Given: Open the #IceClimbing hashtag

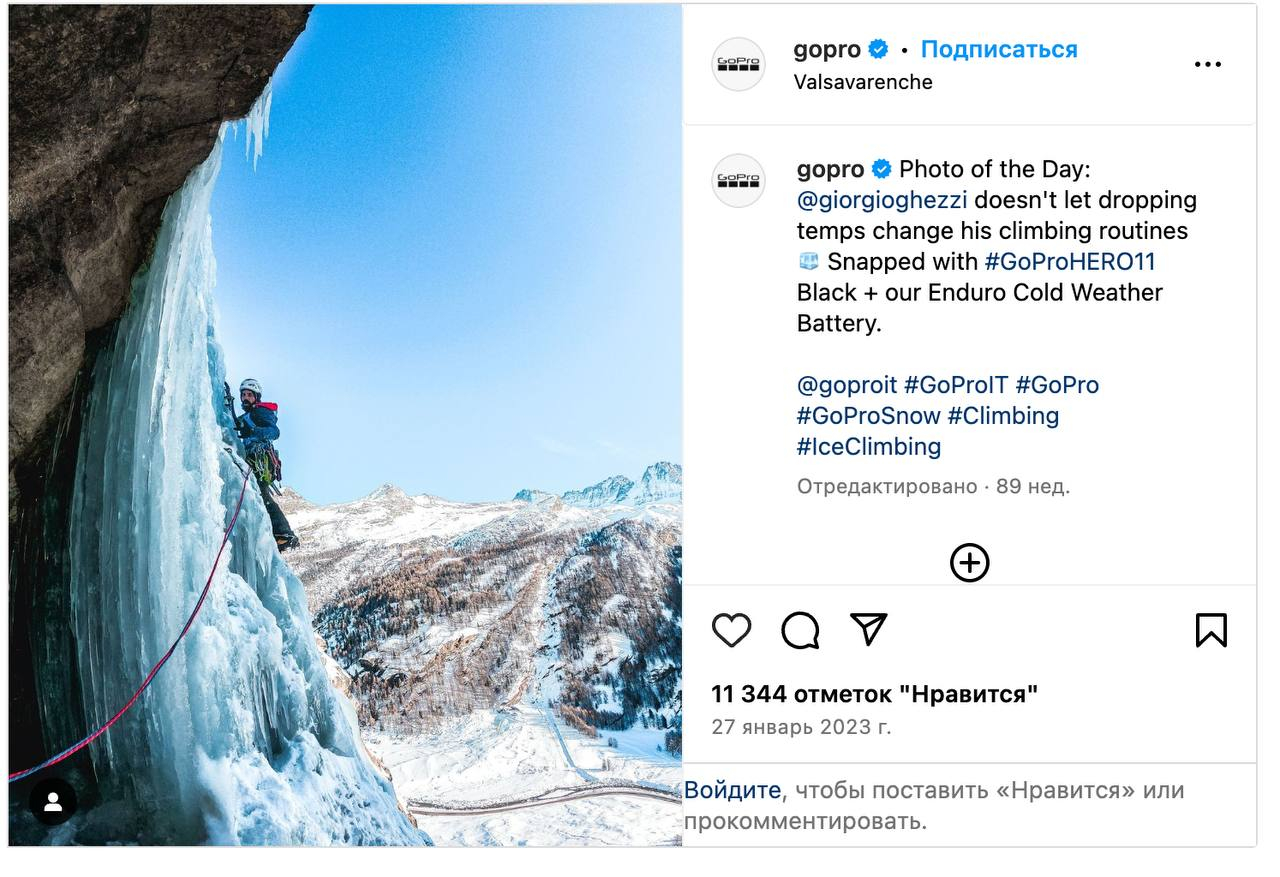Looking at the screenshot, I should click(868, 447).
